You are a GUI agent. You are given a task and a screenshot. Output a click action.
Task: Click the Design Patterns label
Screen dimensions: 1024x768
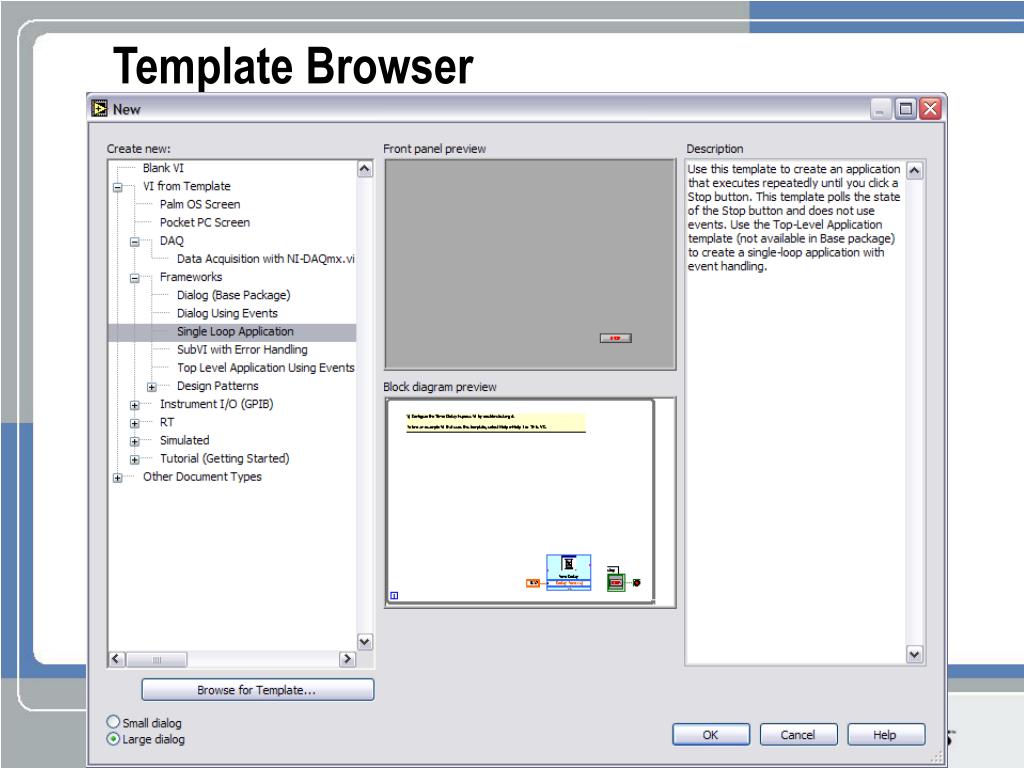coord(217,386)
